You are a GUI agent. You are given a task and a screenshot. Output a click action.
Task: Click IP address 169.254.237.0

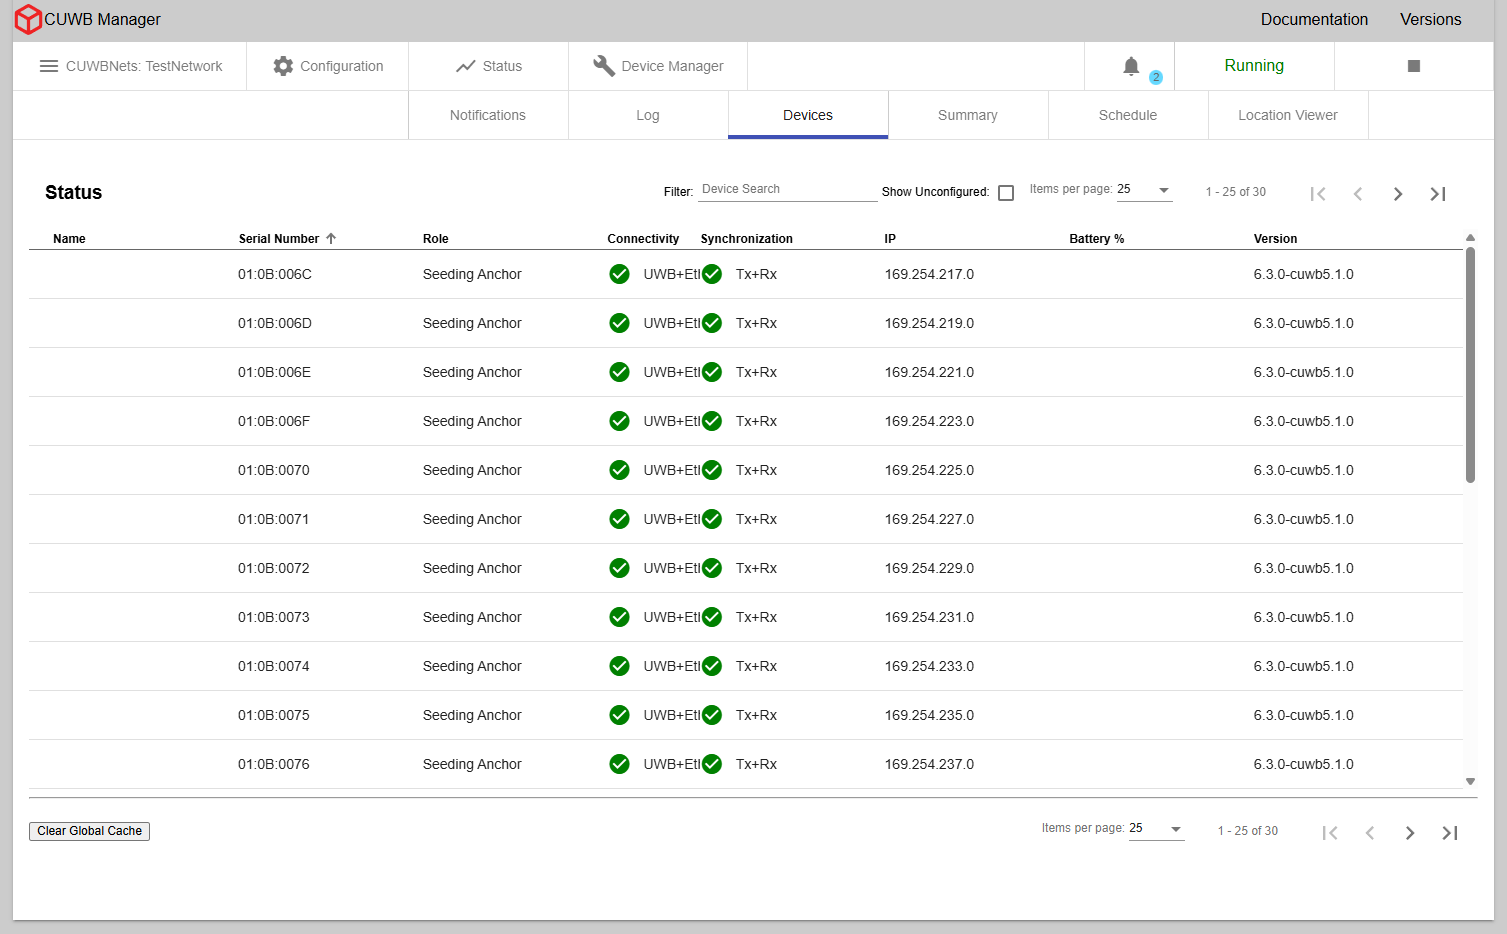click(929, 764)
